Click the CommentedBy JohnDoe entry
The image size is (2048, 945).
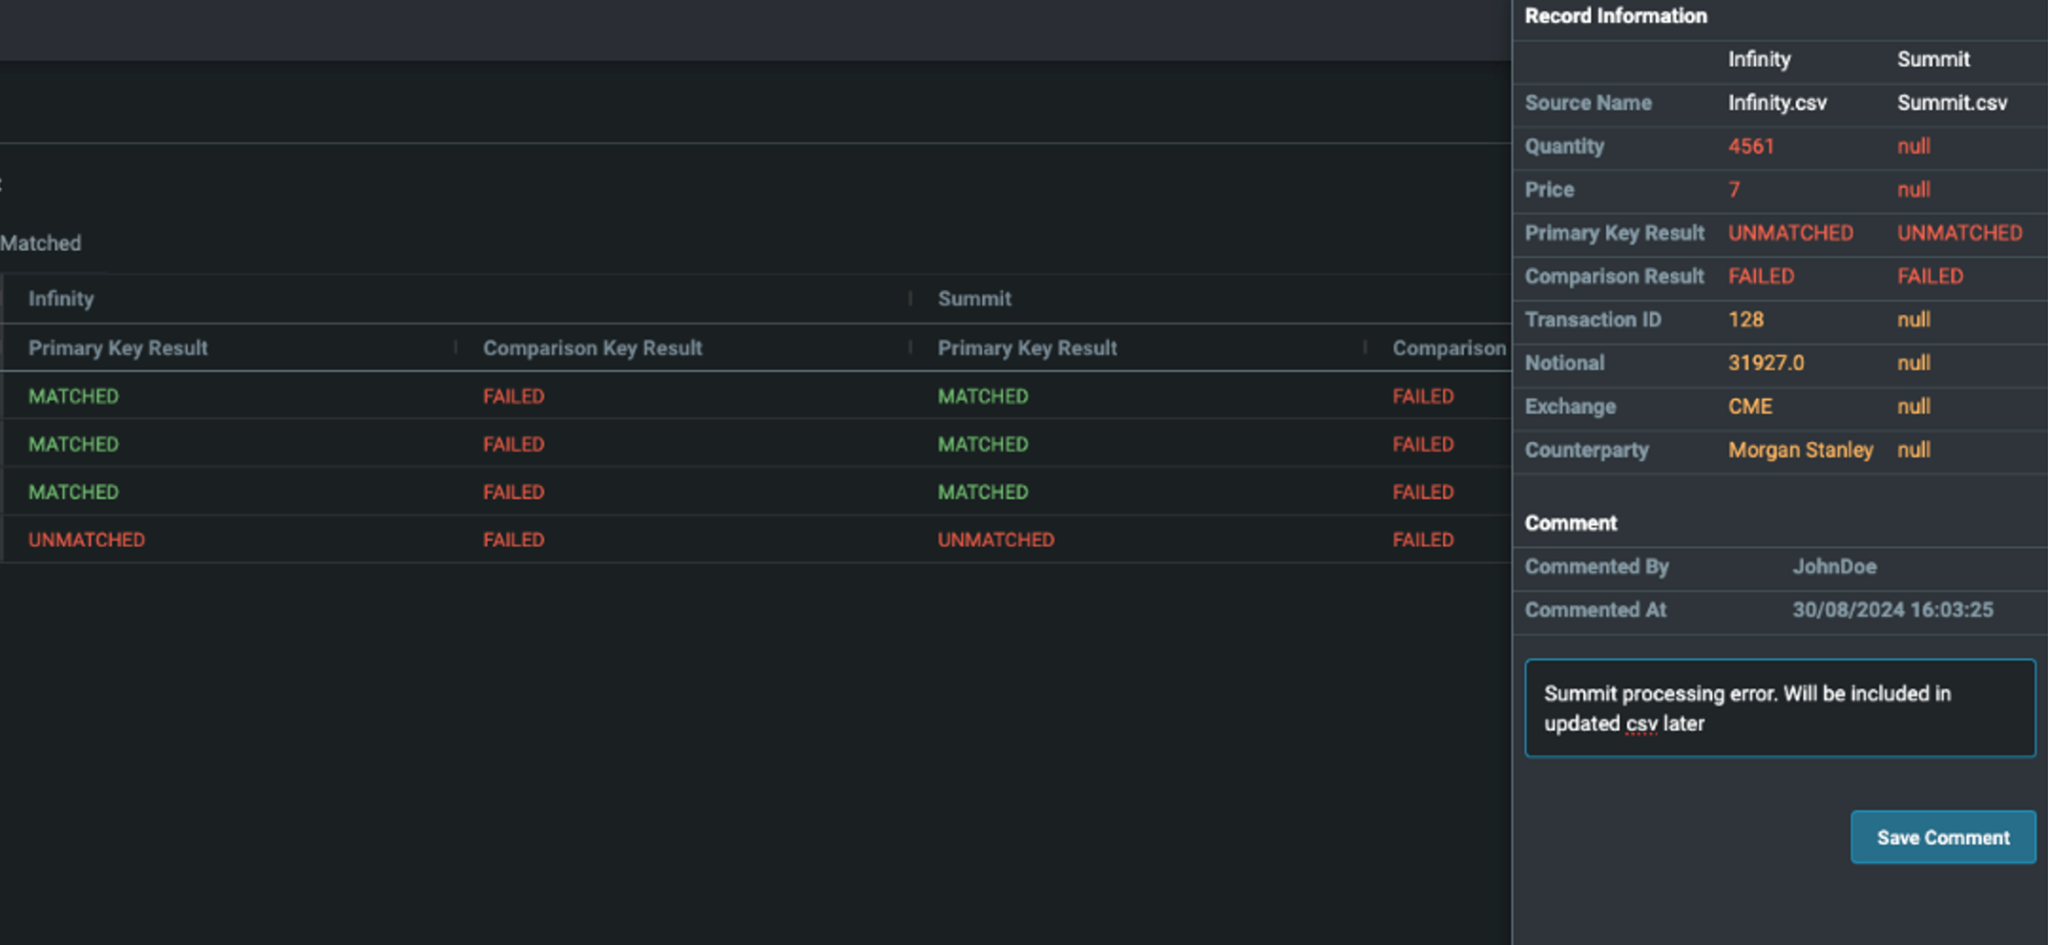[1834, 567]
